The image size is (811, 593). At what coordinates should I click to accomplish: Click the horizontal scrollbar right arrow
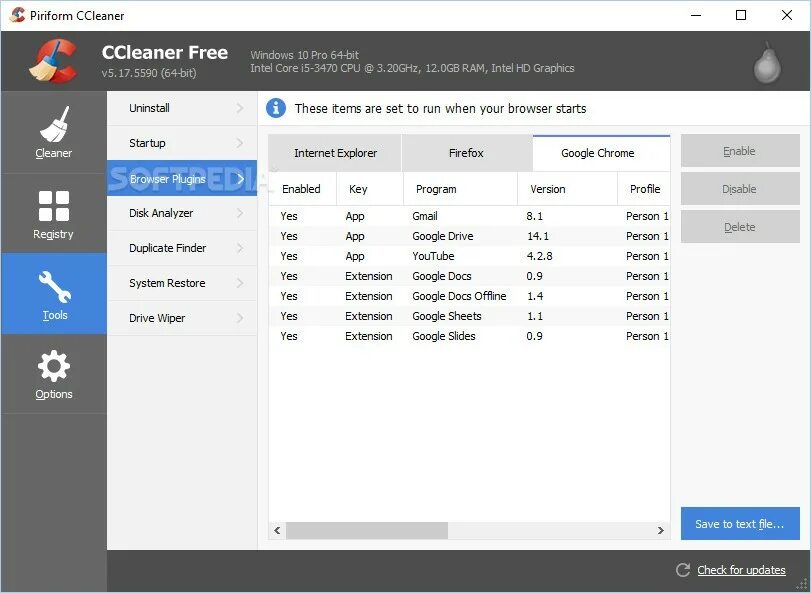point(660,530)
